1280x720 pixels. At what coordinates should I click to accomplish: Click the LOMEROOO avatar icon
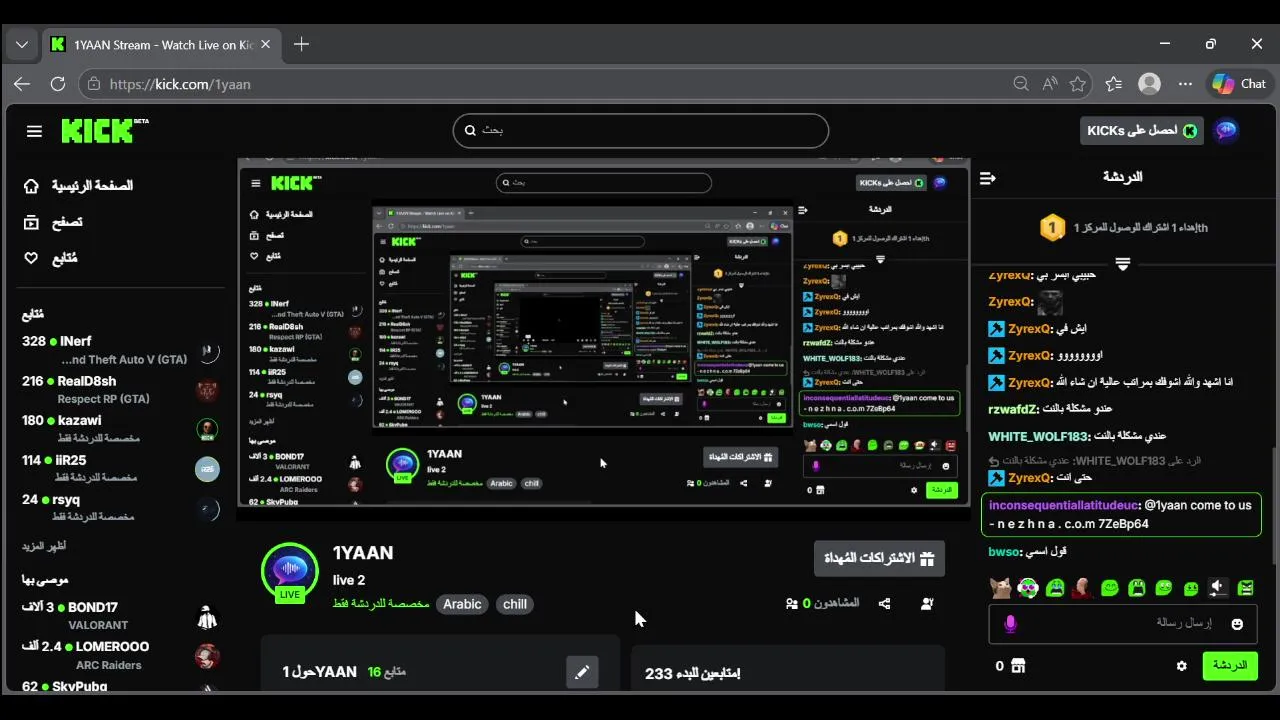pos(207,657)
